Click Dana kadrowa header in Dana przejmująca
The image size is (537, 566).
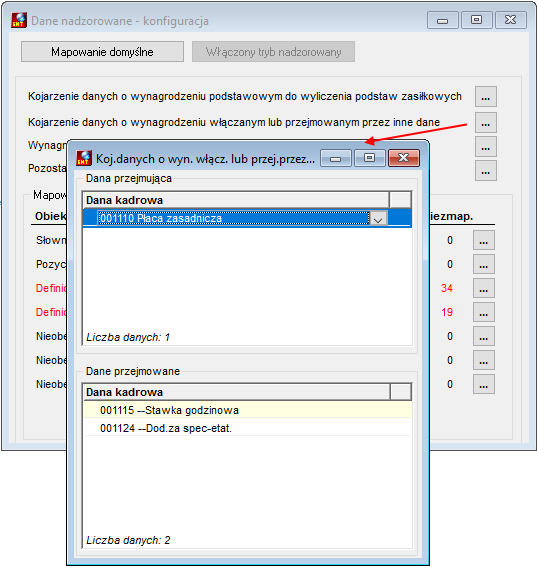(236, 200)
